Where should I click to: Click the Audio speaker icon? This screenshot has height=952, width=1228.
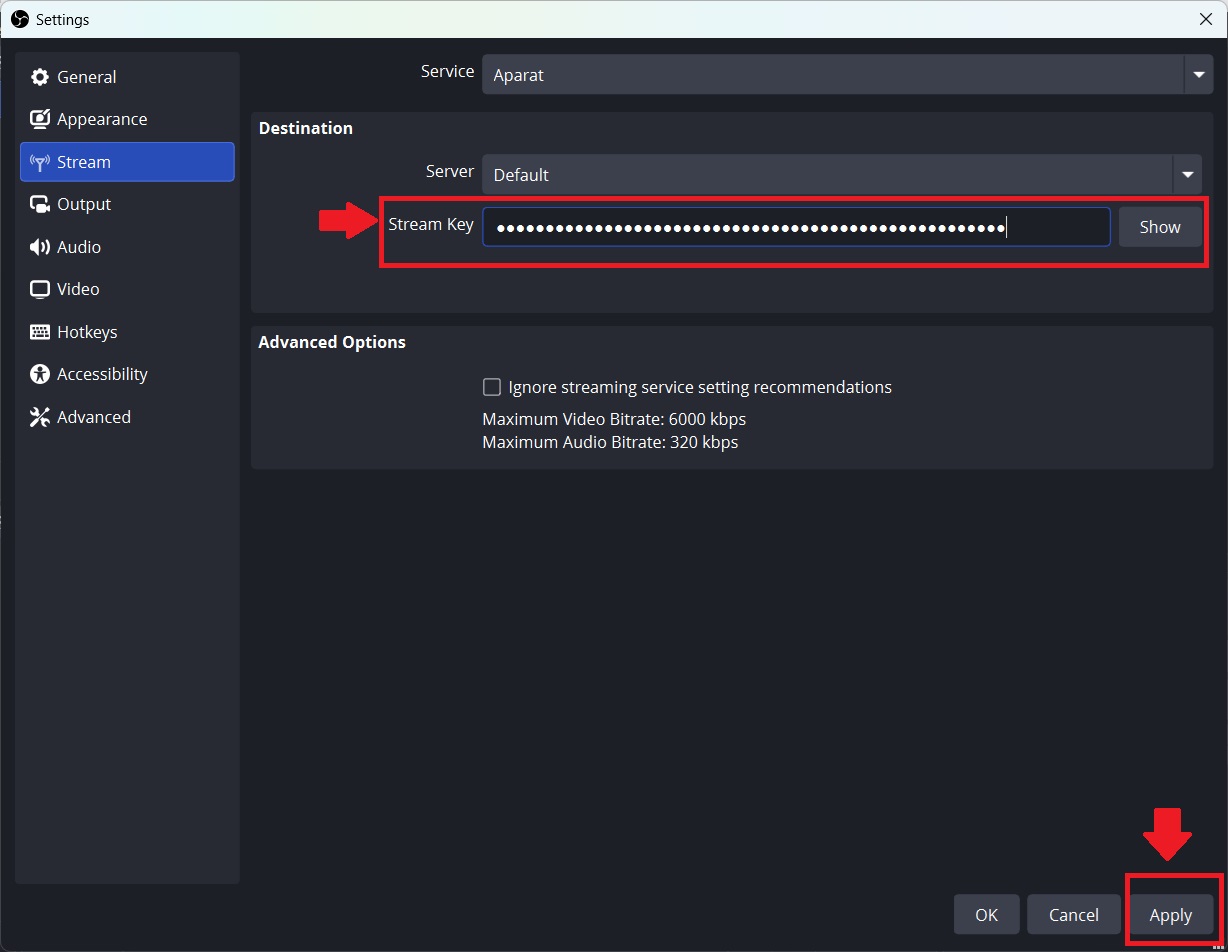pos(40,247)
